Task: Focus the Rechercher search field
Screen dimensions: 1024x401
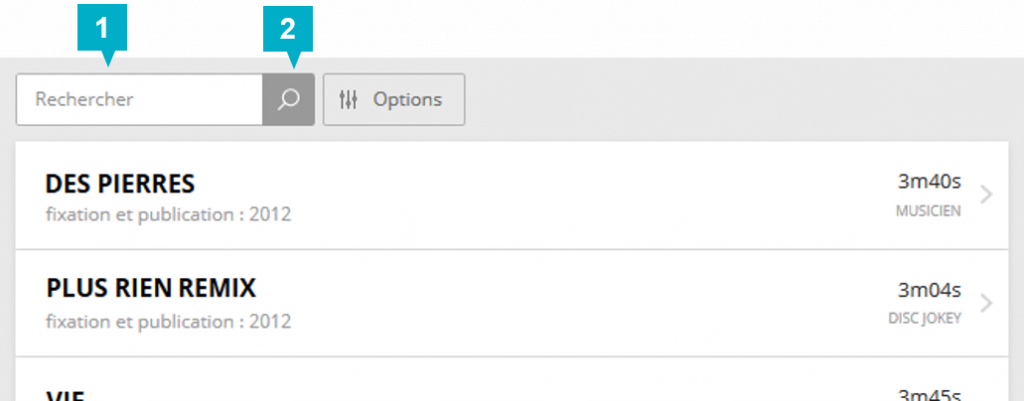Action: pyautogui.click(x=139, y=99)
